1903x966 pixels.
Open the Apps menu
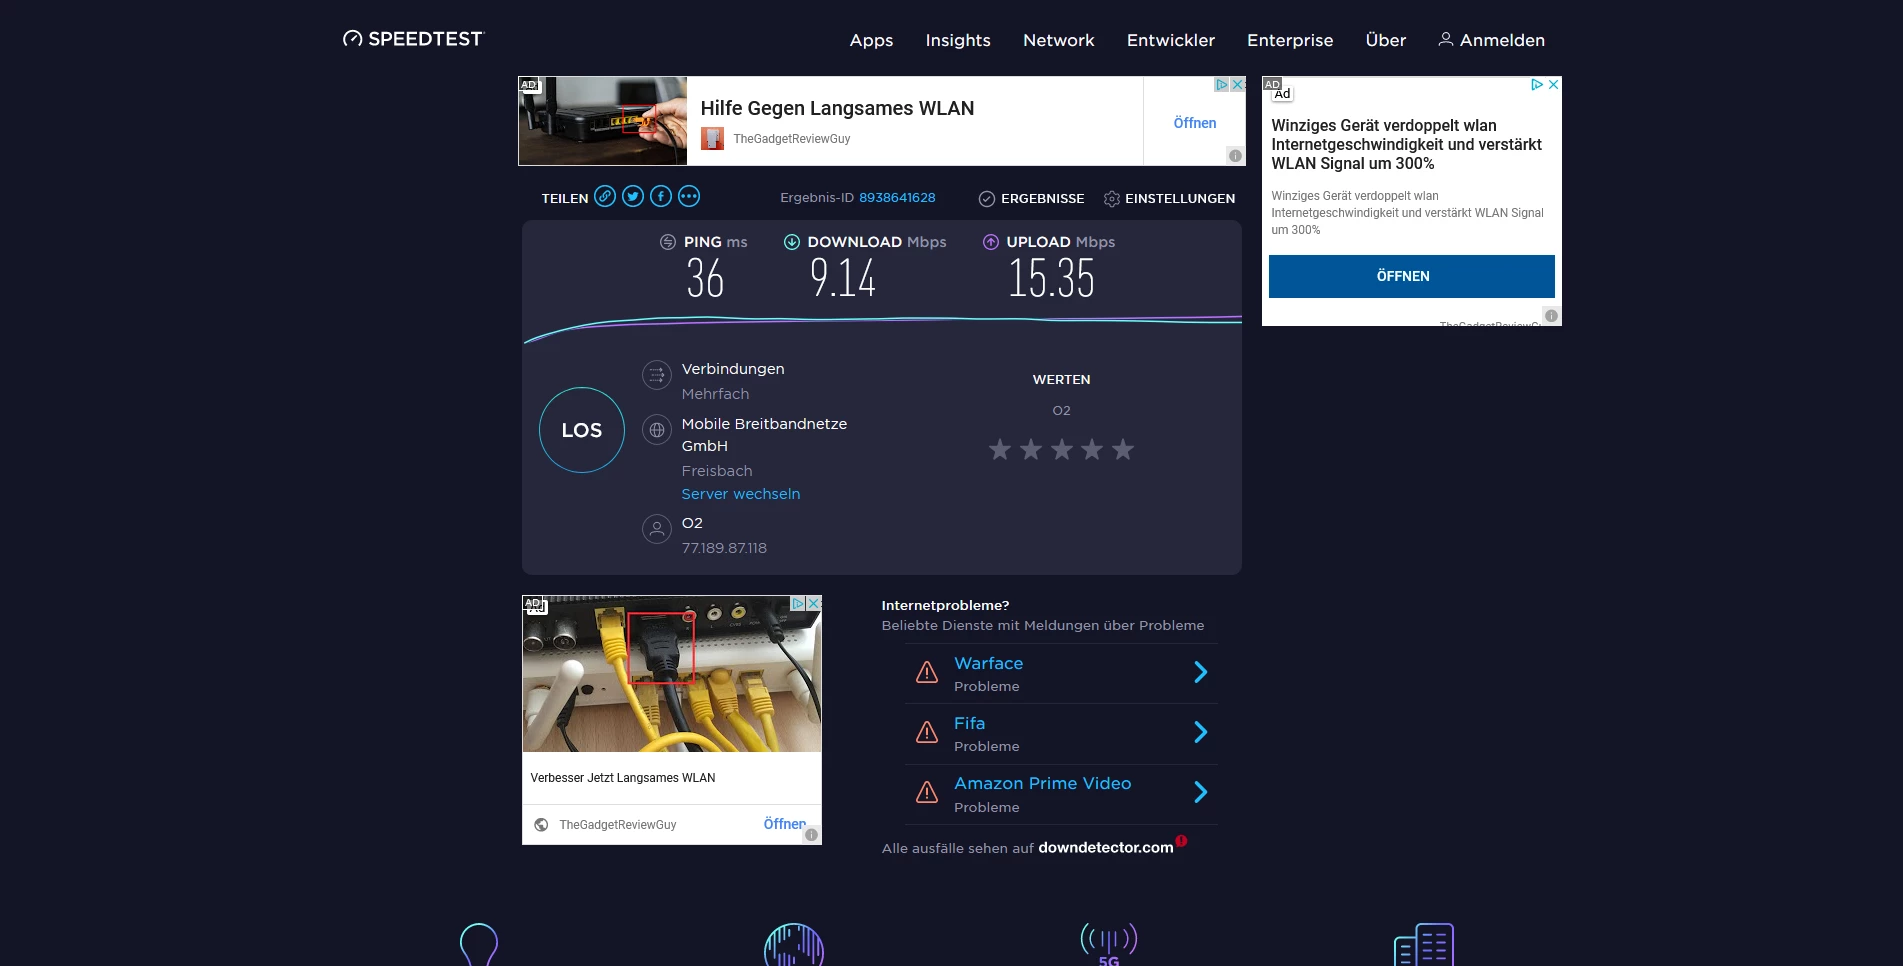[x=871, y=40]
